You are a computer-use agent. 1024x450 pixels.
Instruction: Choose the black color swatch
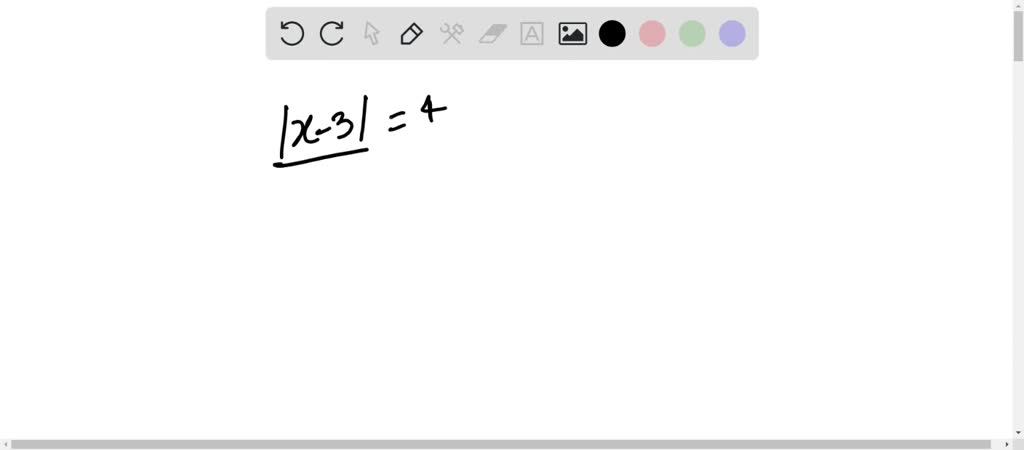click(x=613, y=33)
